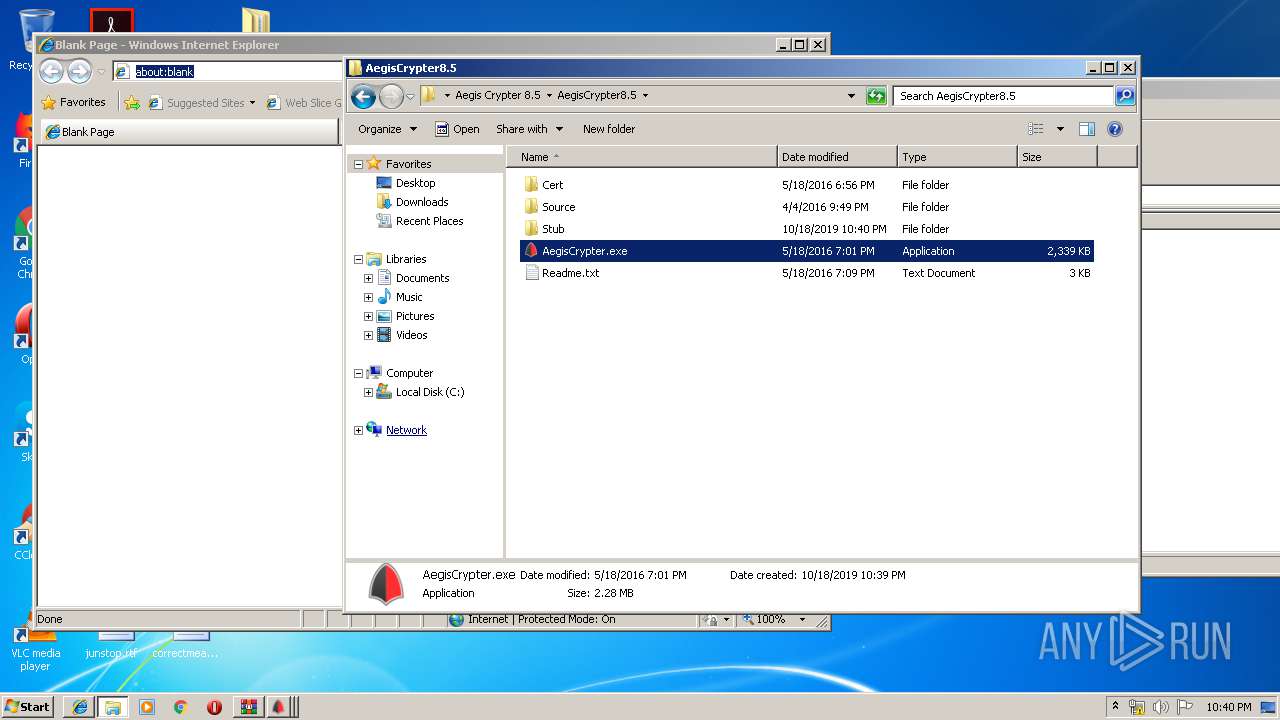The height and width of the screenshot is (720, 1280).
Task: Open the Organize dropdown menu
Action: click(x=387, y=129)
